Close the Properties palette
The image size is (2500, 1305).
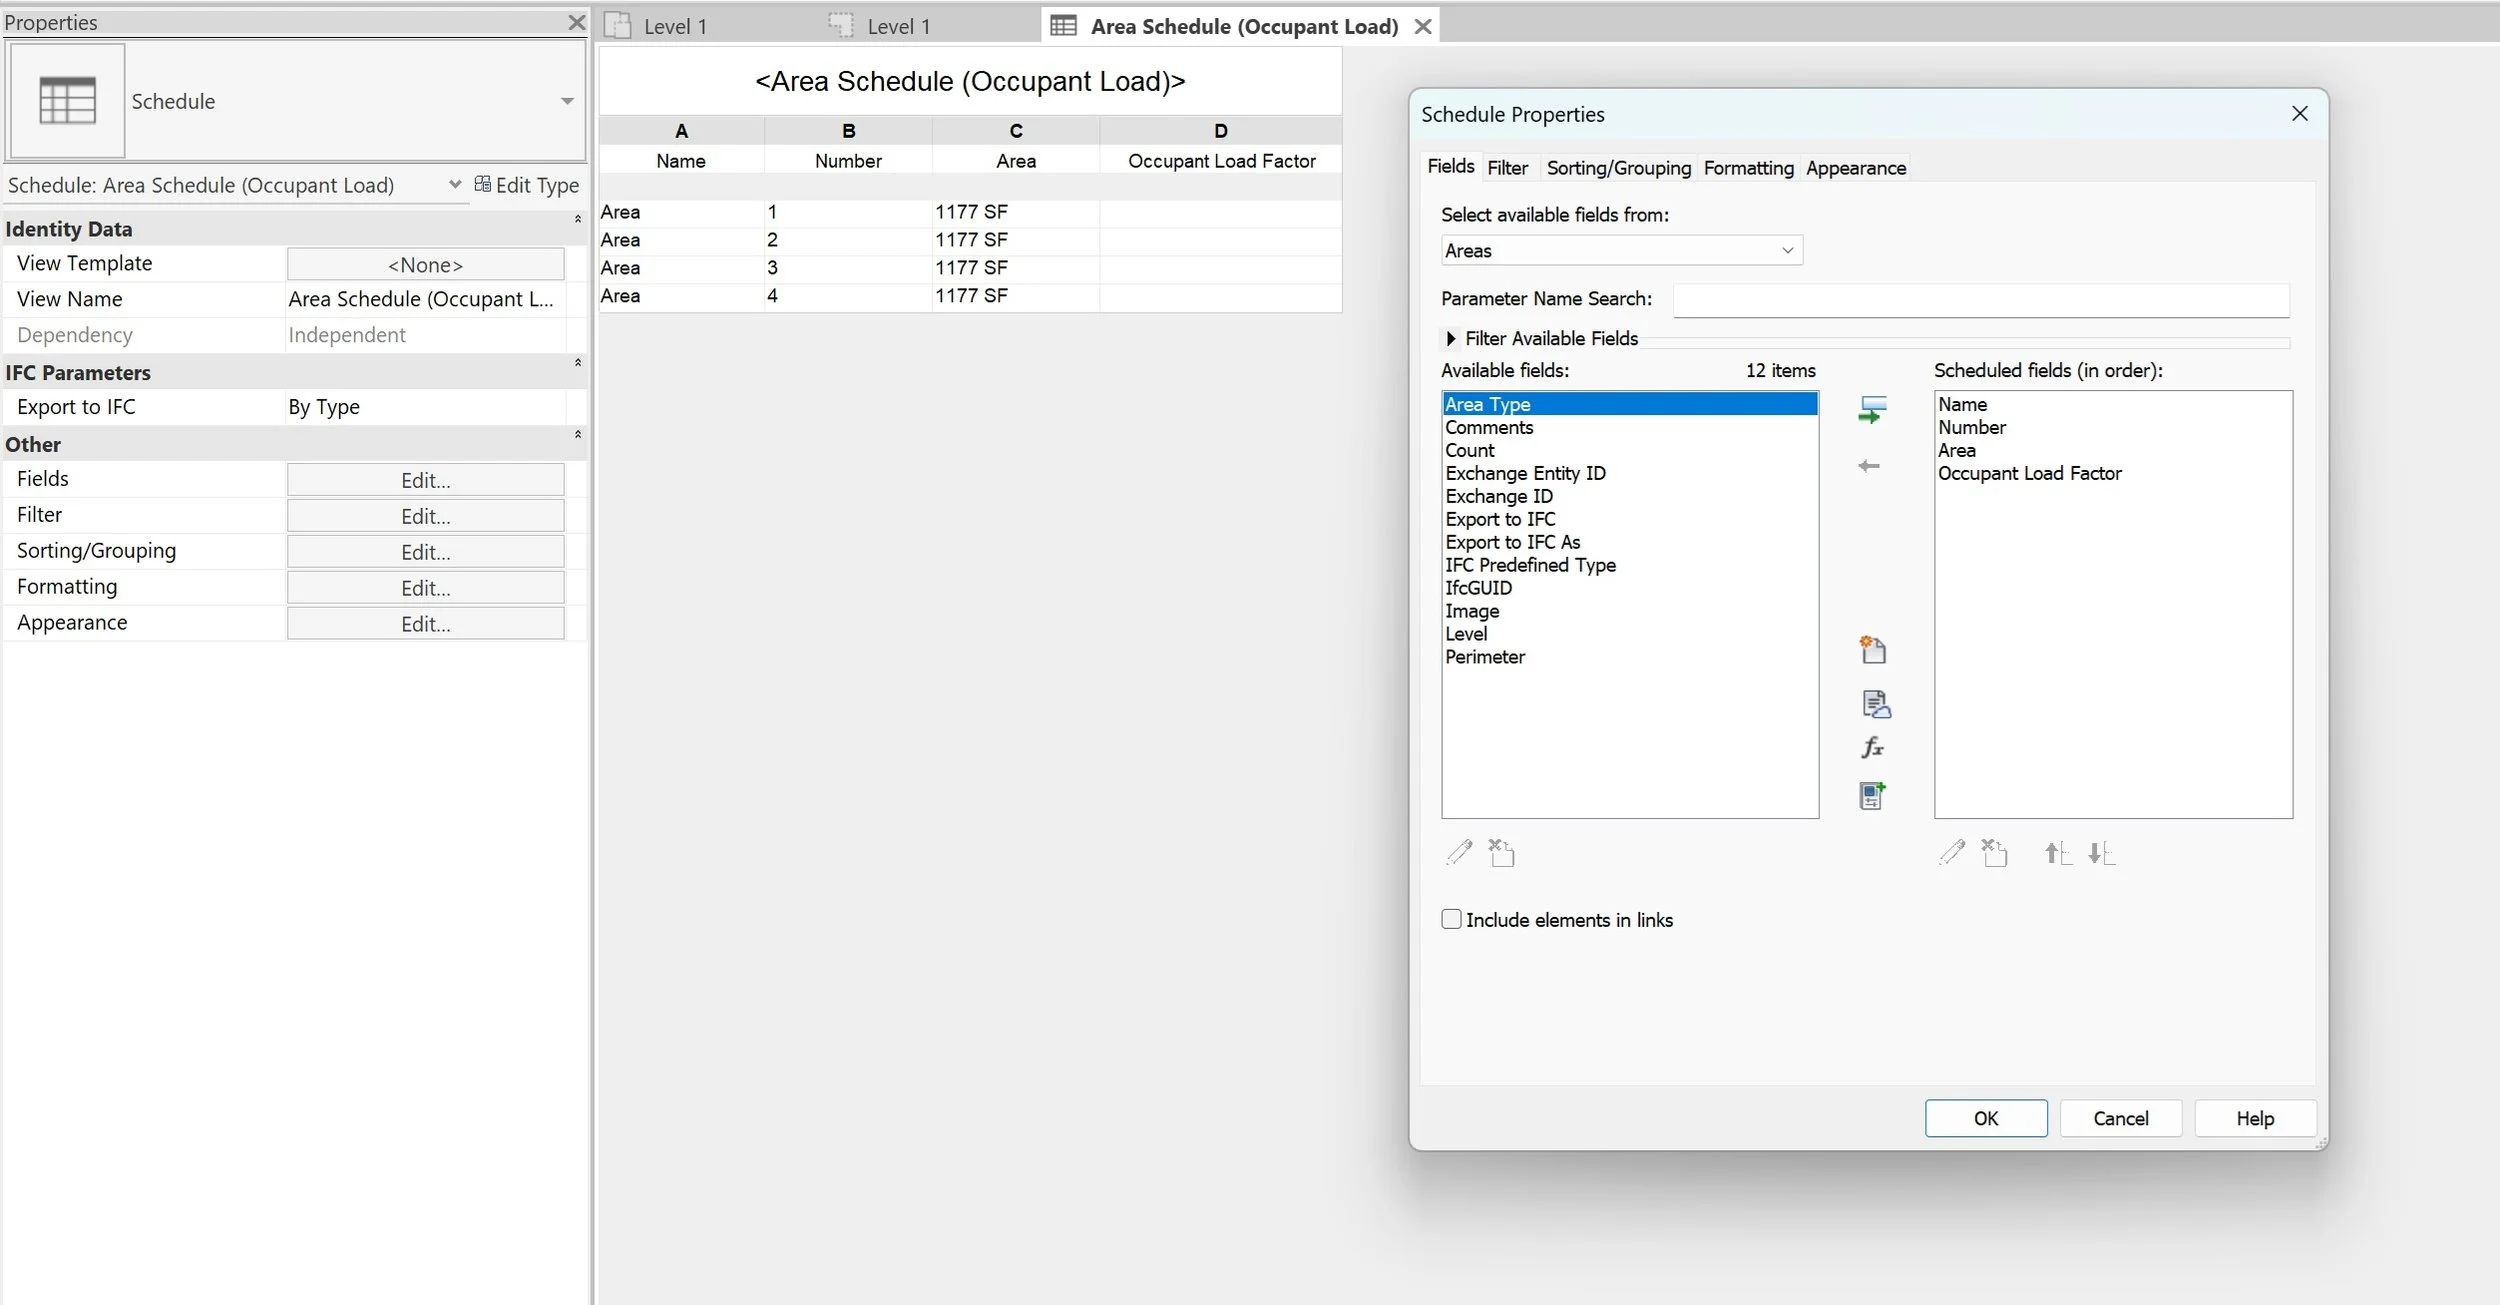(x=577, y=22)
